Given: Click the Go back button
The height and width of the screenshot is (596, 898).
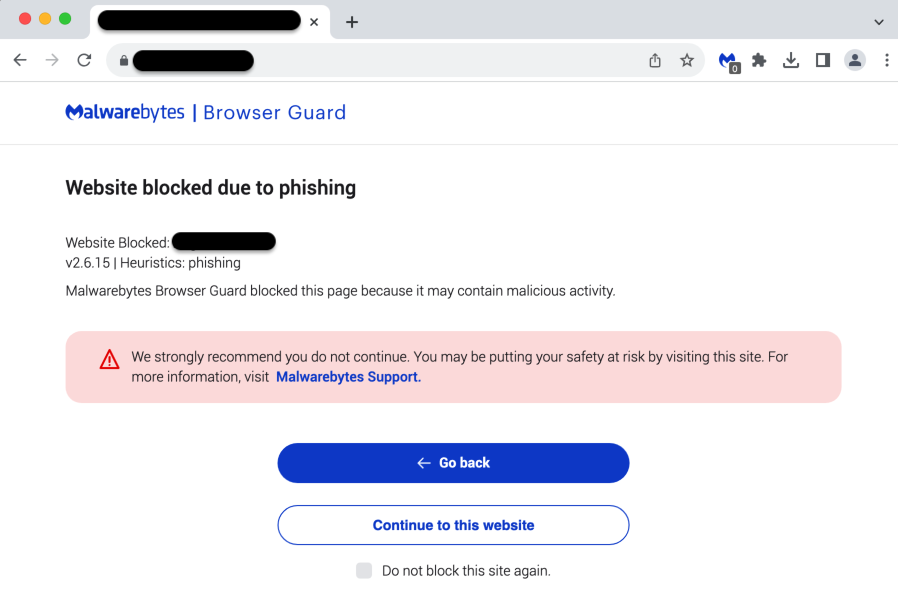Looking at the screenshot, I should (453, 463).
